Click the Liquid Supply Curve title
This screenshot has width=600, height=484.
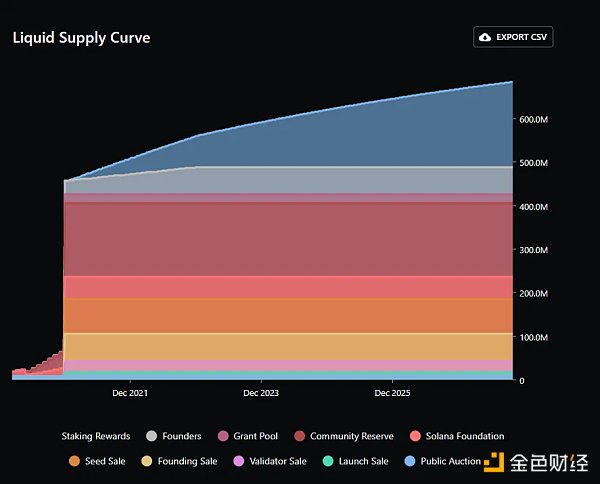[81, 38]
